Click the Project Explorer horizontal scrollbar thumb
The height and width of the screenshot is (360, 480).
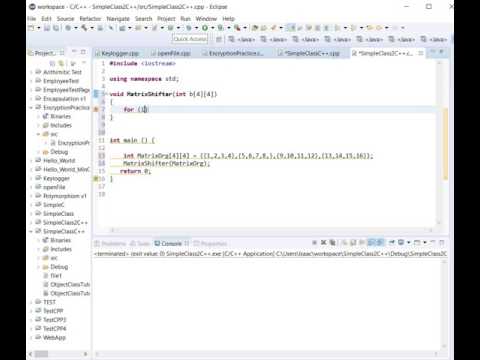[x=42, y=354]
